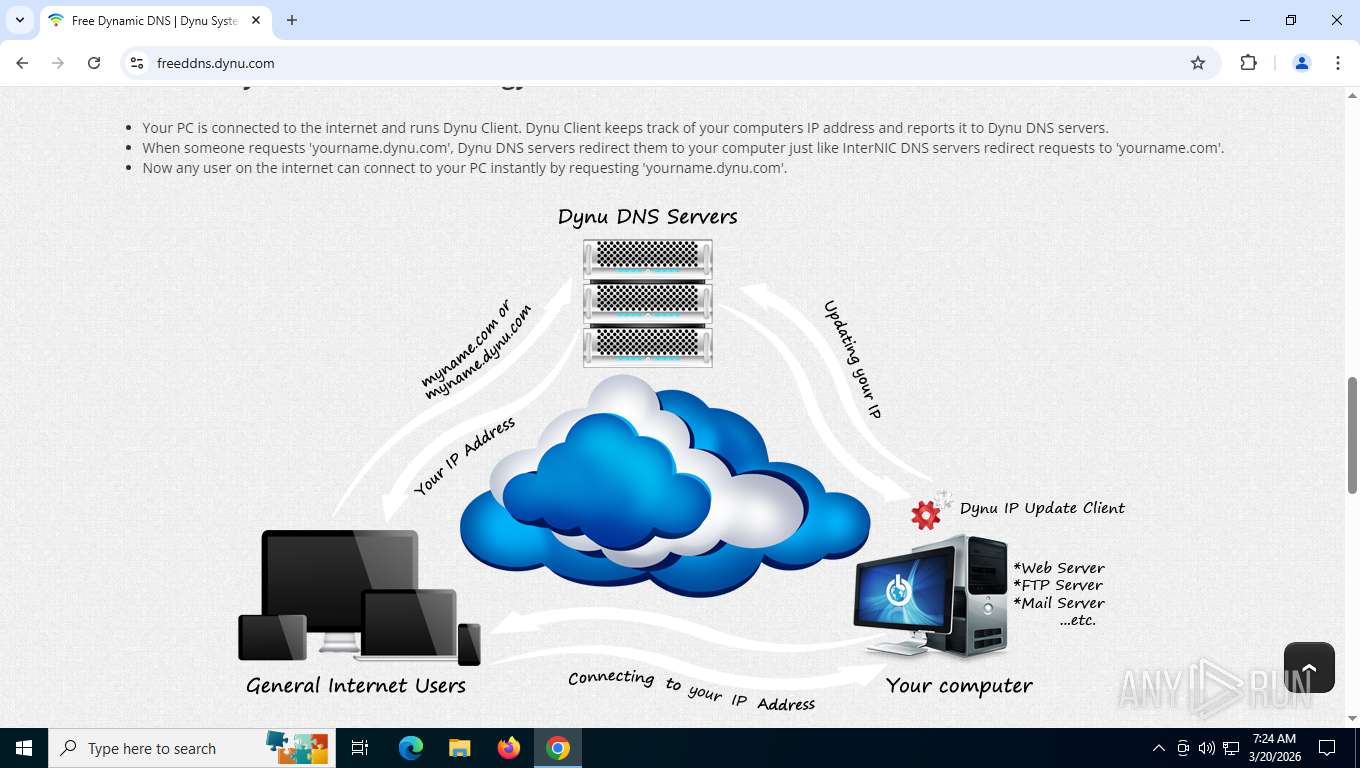Screen dimensions: 1360x768
Task: Click the 'Your IP Address' arrow label
Action: (464, 456)
